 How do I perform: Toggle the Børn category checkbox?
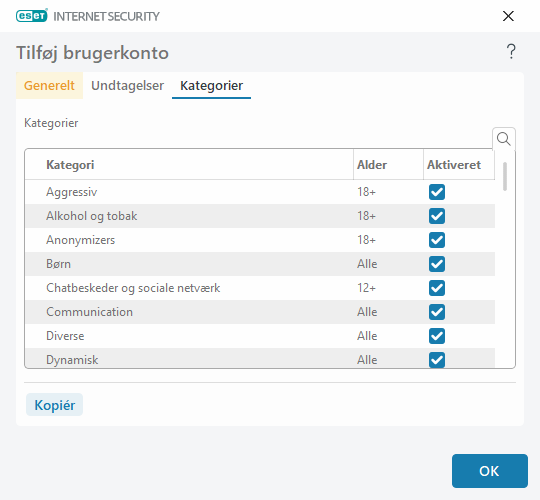[437, 264]
